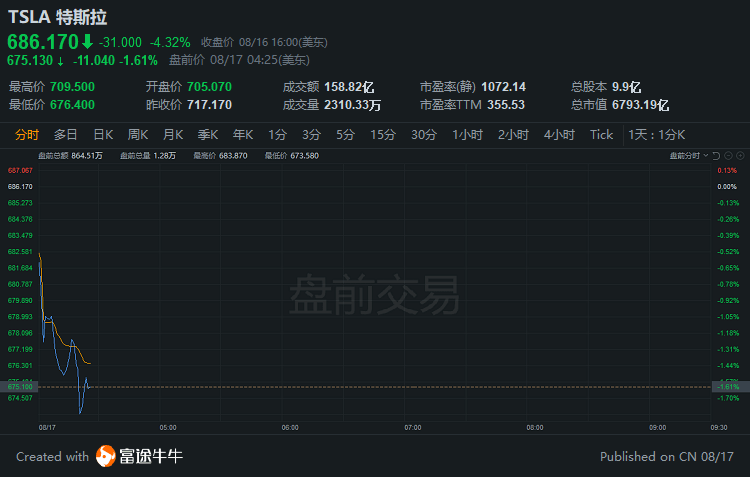
Task: Click the Futu Niuniu logo icon
Action: (x=107, y=457)
